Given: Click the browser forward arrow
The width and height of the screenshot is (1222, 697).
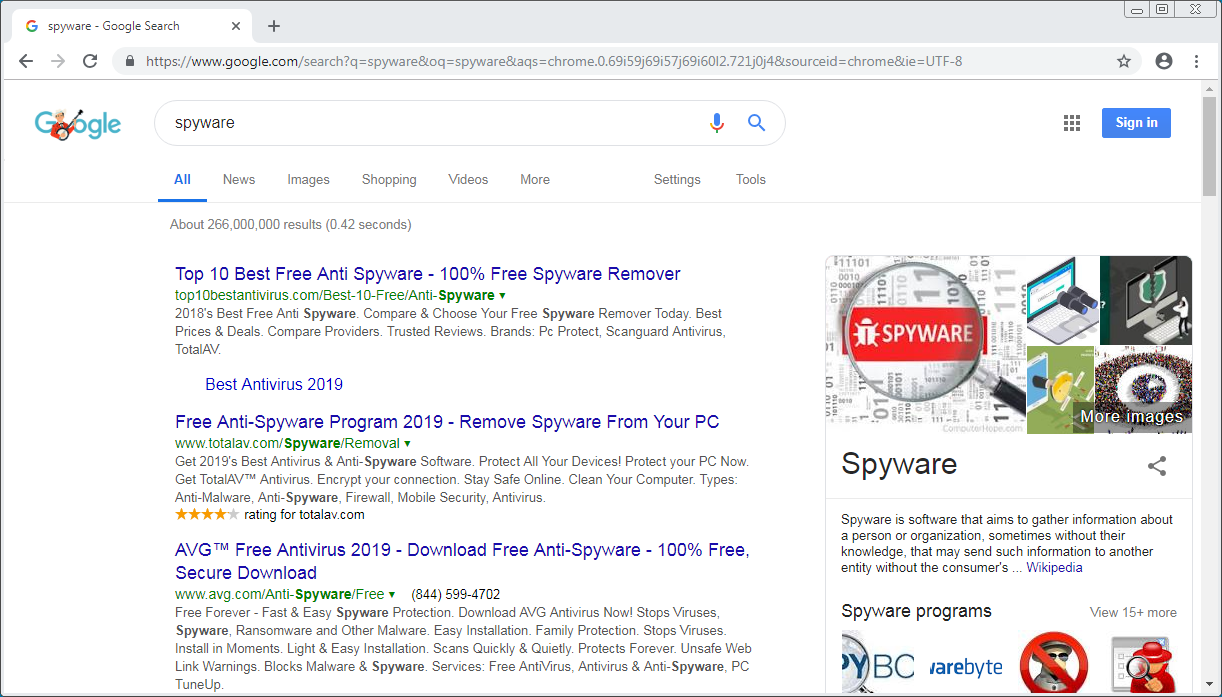Looking at the screenshot, I should [58, 61].
